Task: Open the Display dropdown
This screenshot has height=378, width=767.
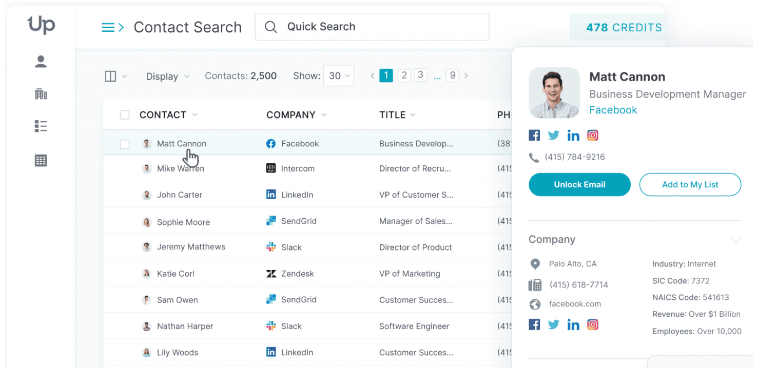Action: 168,77
